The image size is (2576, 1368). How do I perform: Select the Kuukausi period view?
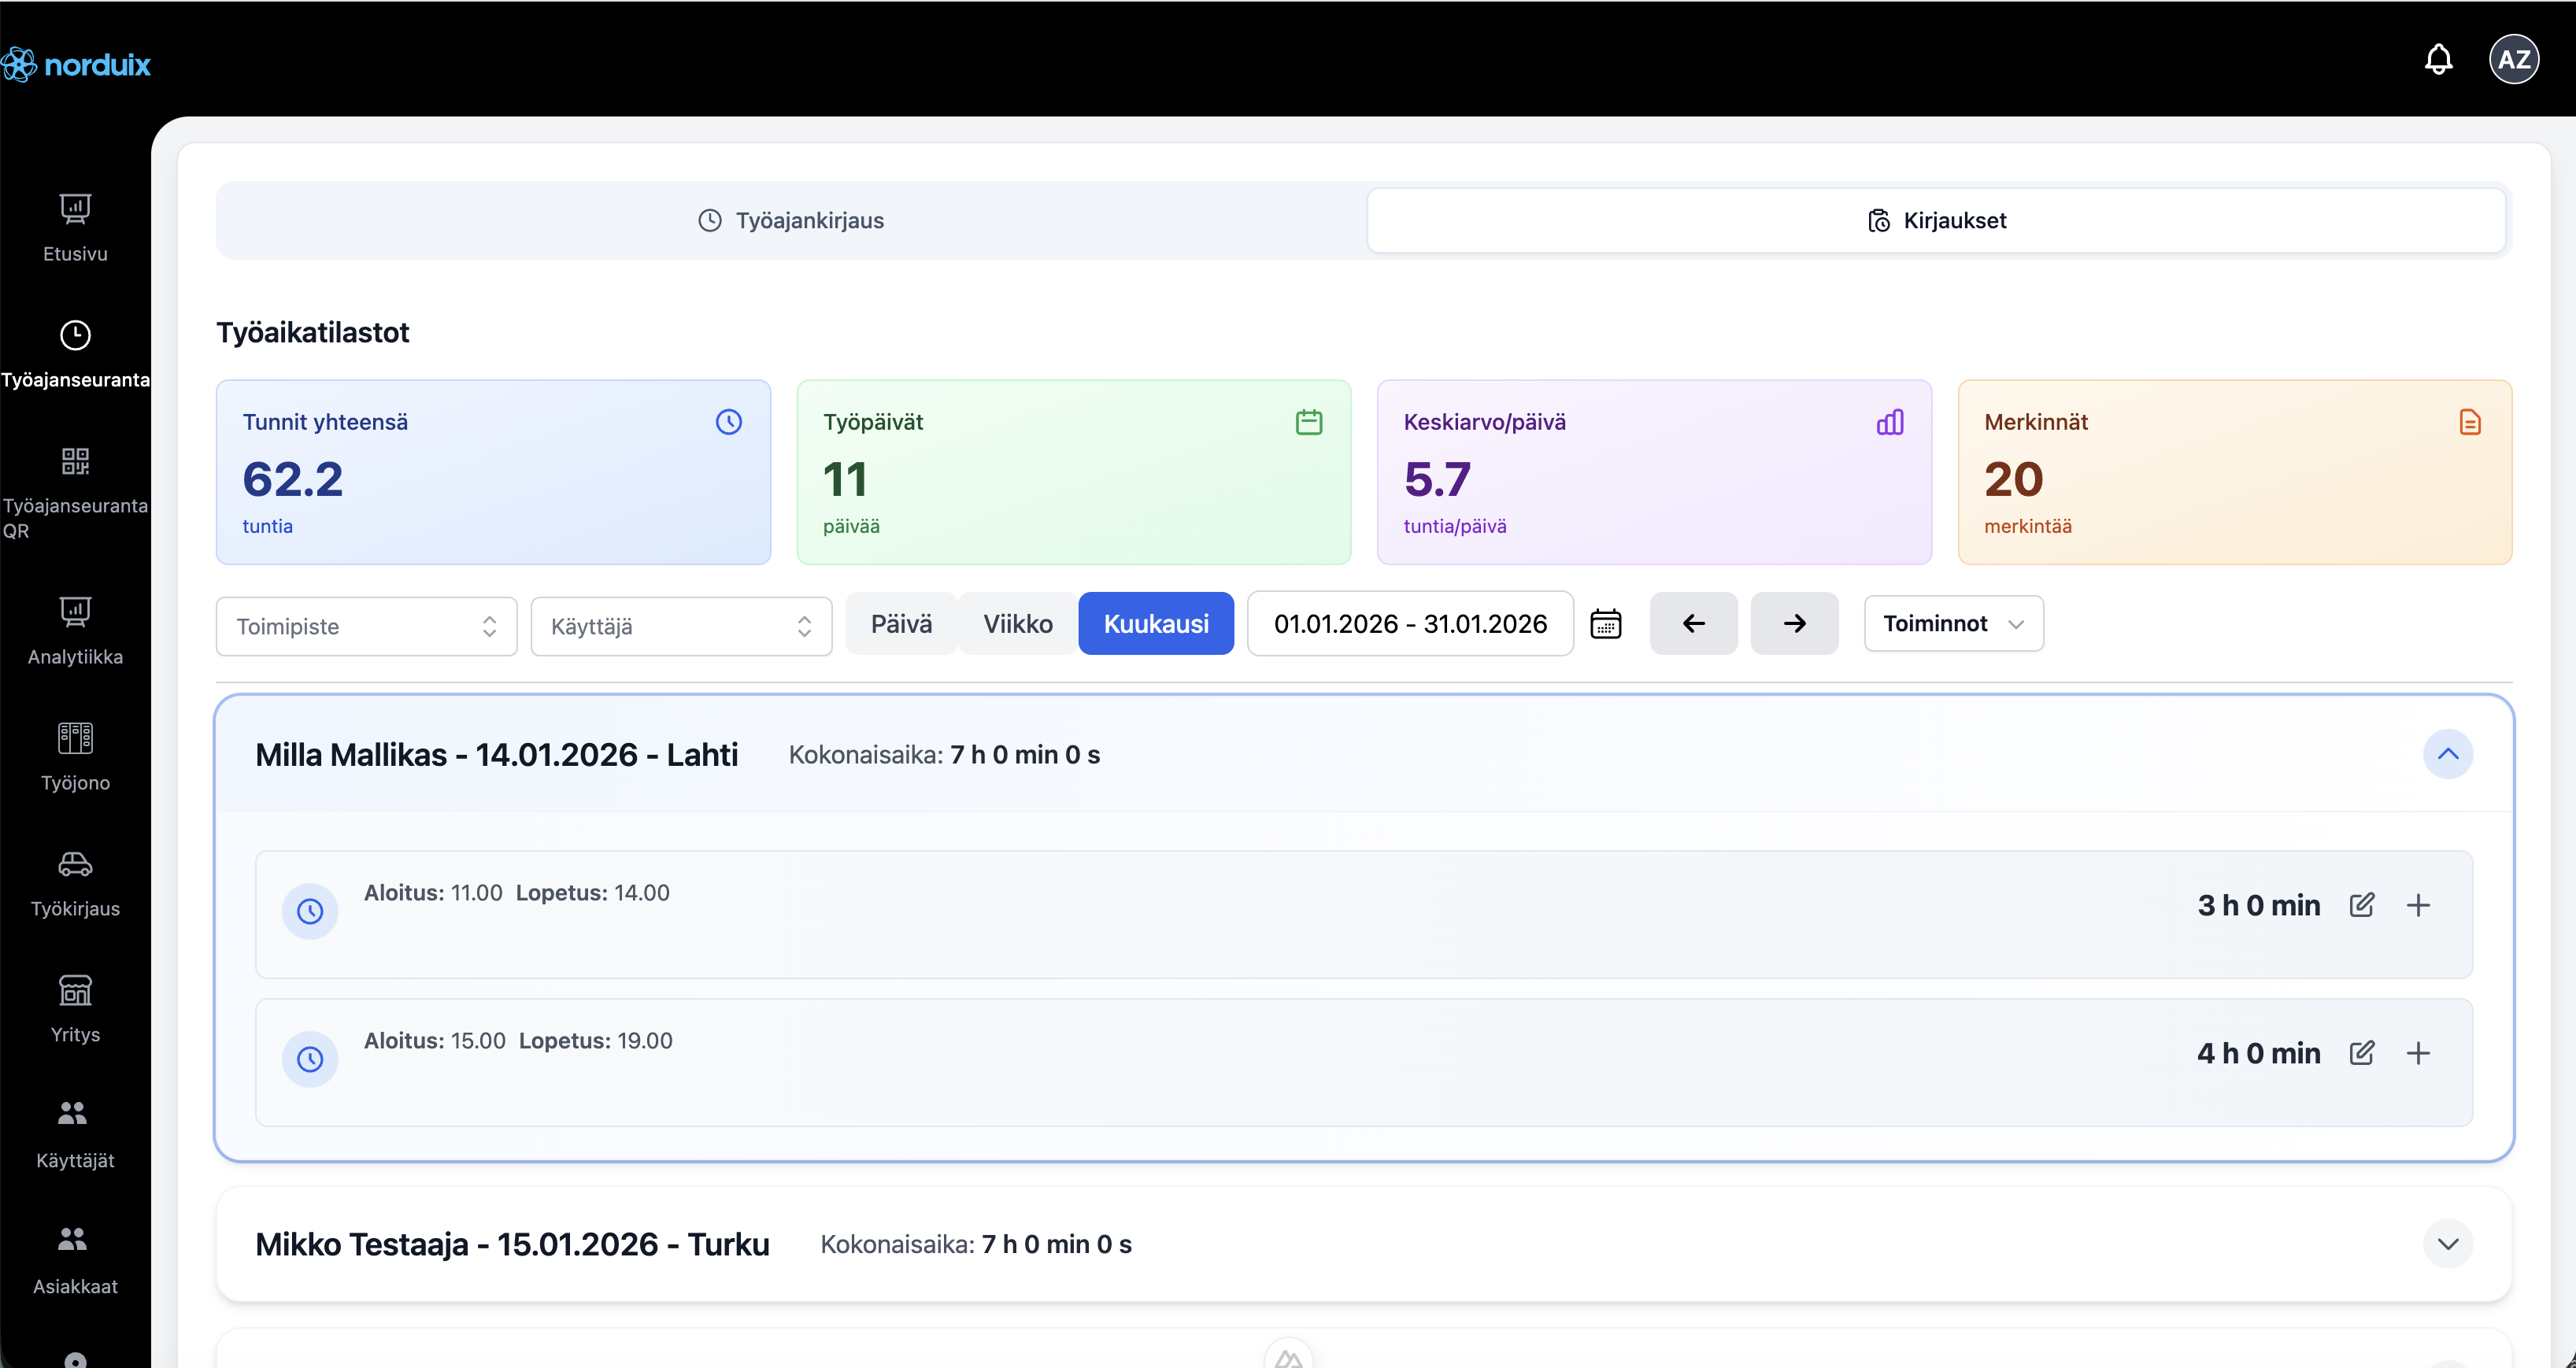[1155, 624]
